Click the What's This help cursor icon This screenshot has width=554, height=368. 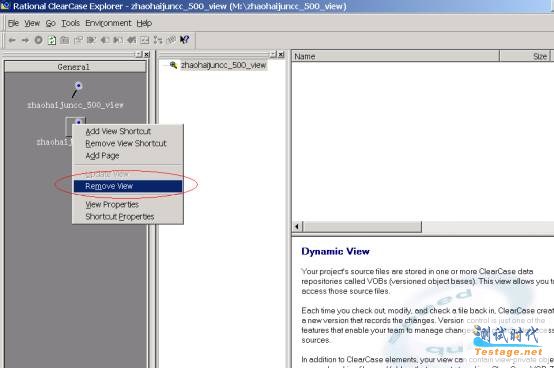point(184,40)
